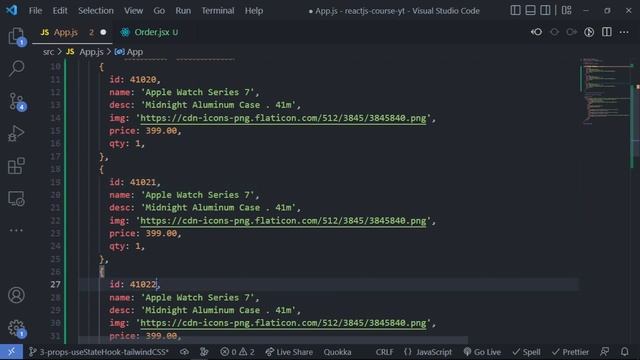The image size is (640, 360).
Task: Toggle Spell checker in status bar
Action: pyautogui.click(x=527, y=352)
